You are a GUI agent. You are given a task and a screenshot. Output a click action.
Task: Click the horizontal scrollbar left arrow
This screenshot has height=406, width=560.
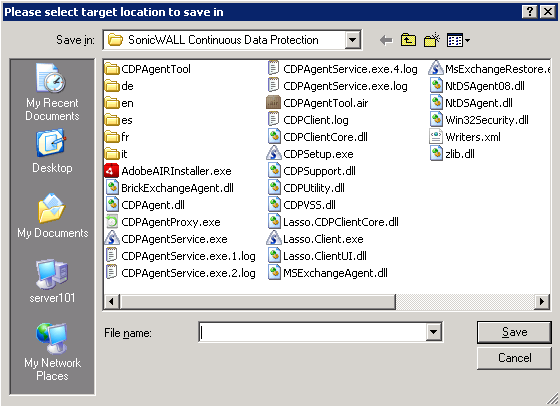coord(112,301)
